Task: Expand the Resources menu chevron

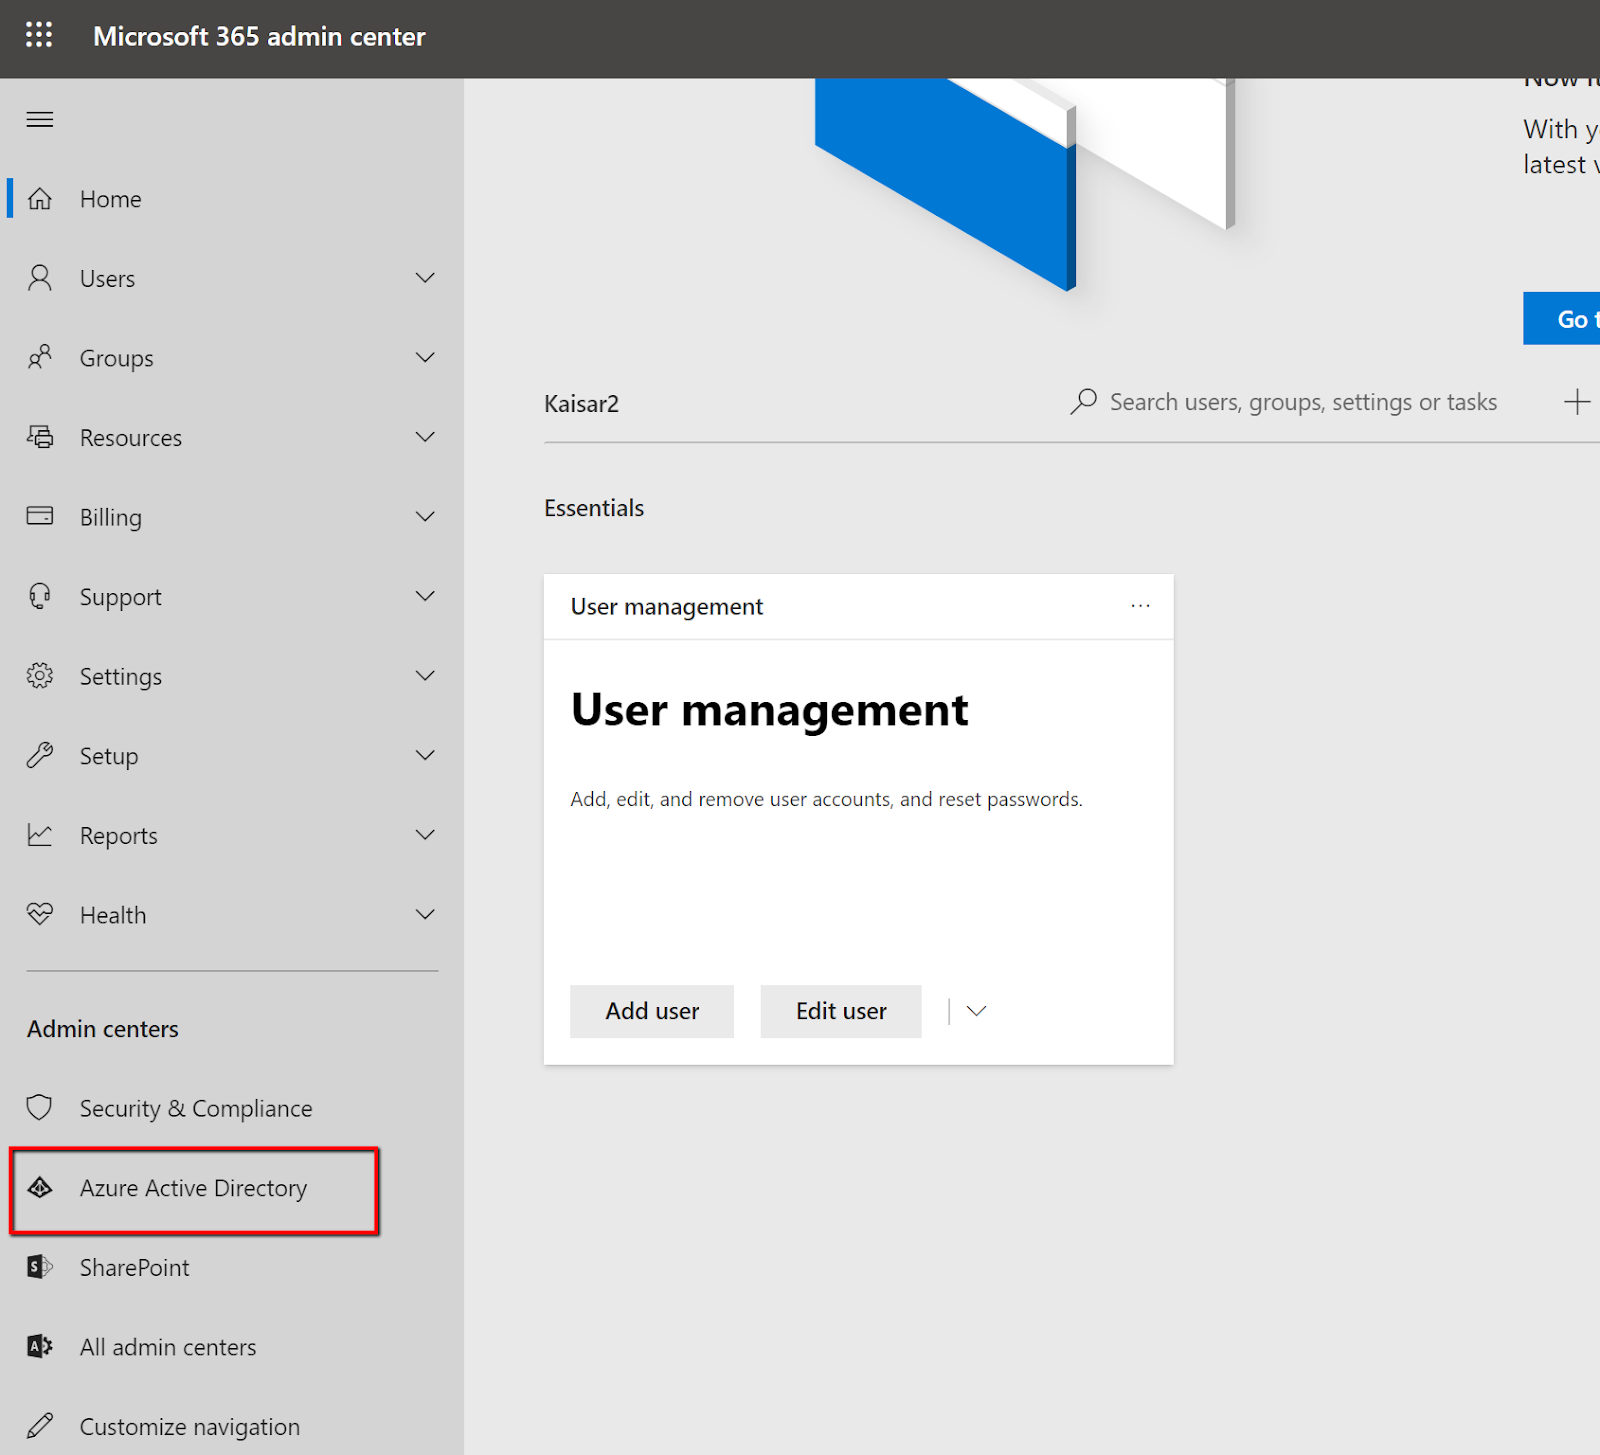Action: tap(425, 437)
